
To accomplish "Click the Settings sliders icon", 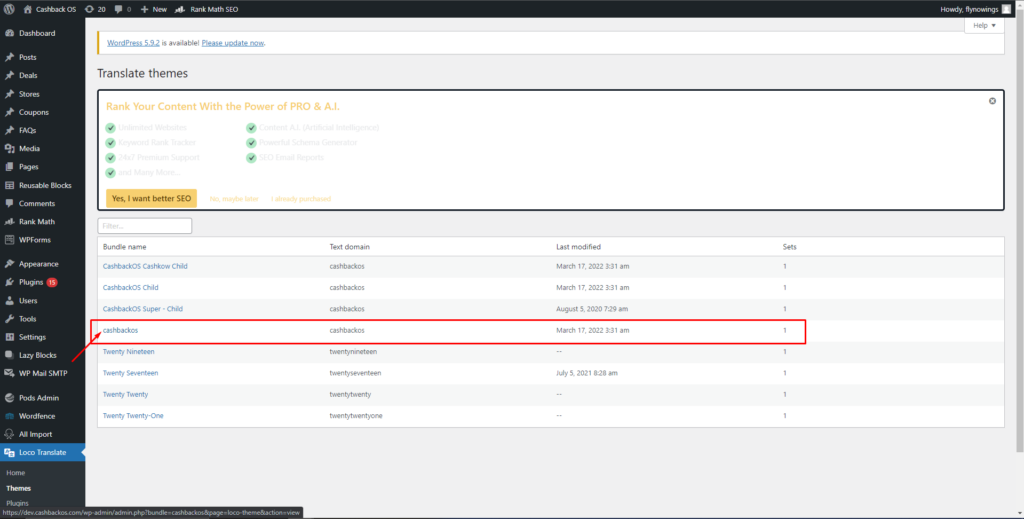I will (x=9, y=338).
